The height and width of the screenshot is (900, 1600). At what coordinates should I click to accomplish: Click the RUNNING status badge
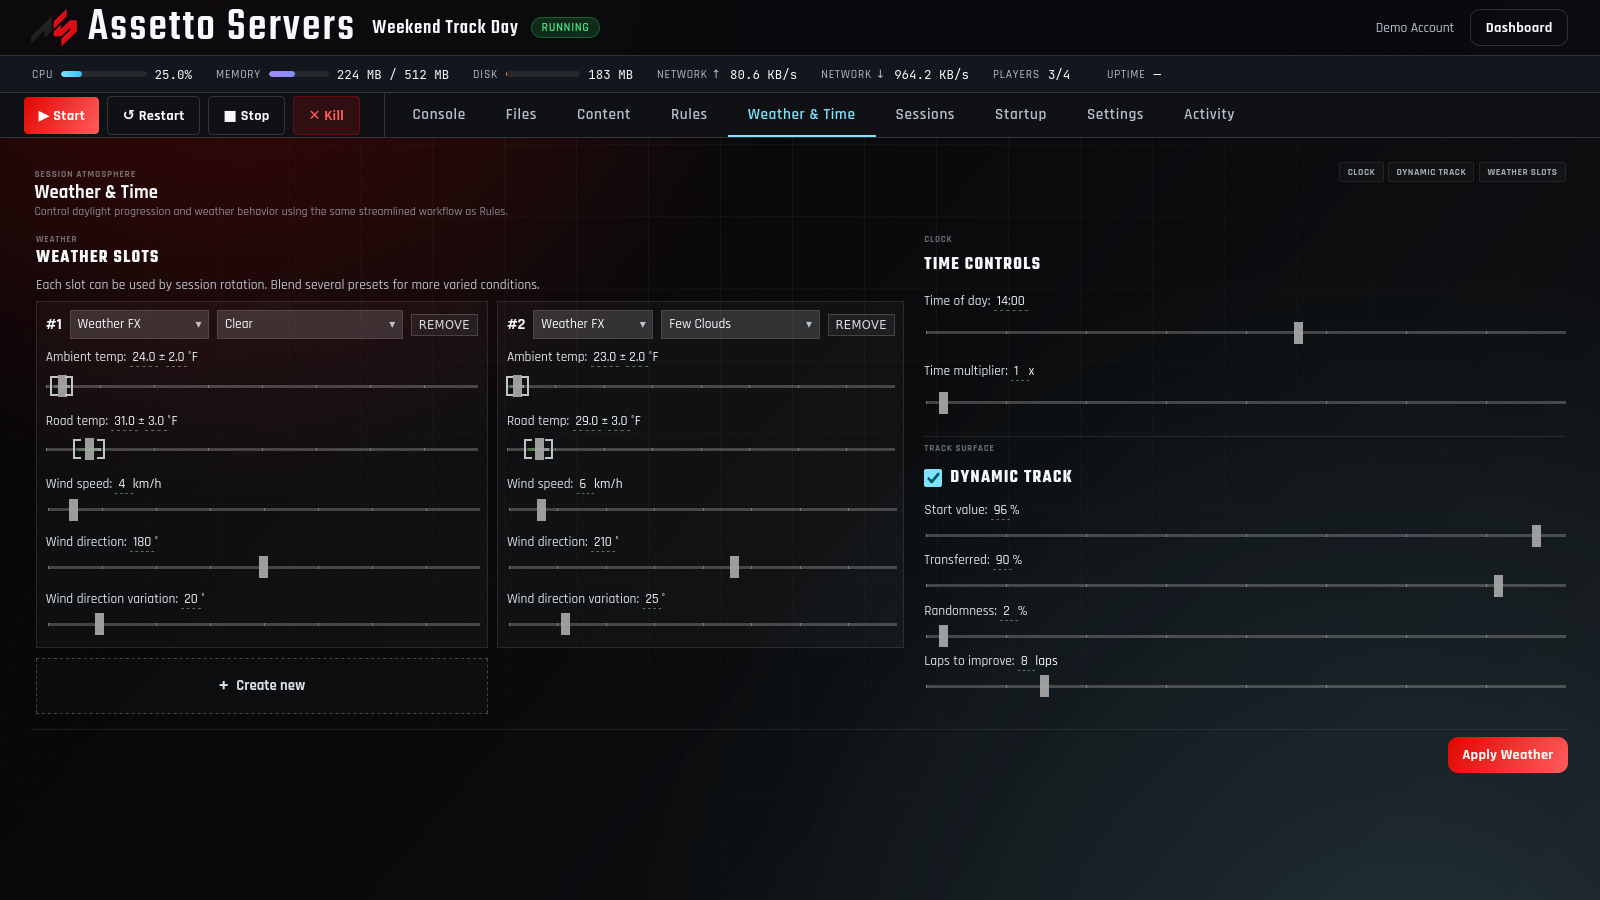[x=565, y=28]
